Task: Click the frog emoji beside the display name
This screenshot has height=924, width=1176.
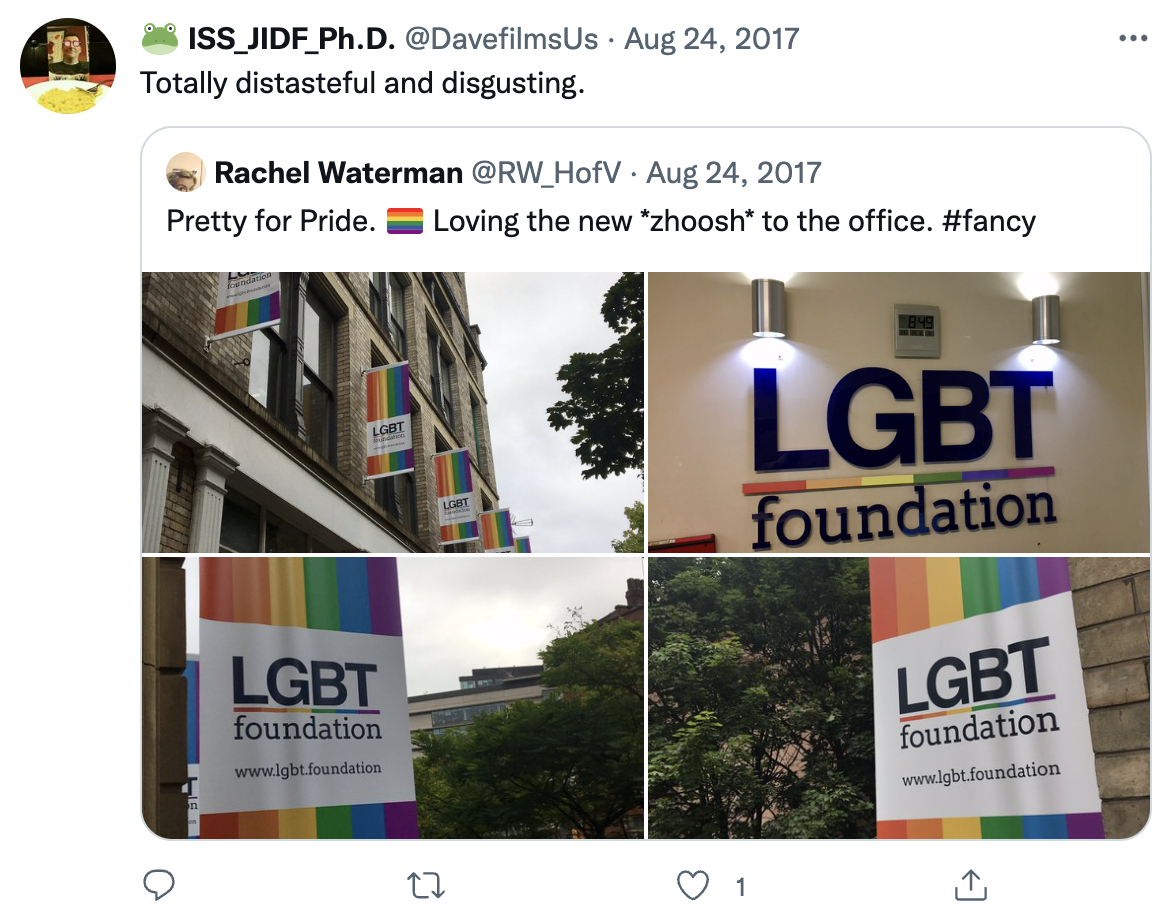Action: 160,38
